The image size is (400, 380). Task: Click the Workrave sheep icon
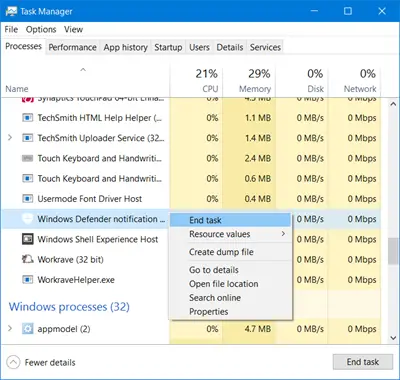[x=27, y=259]
